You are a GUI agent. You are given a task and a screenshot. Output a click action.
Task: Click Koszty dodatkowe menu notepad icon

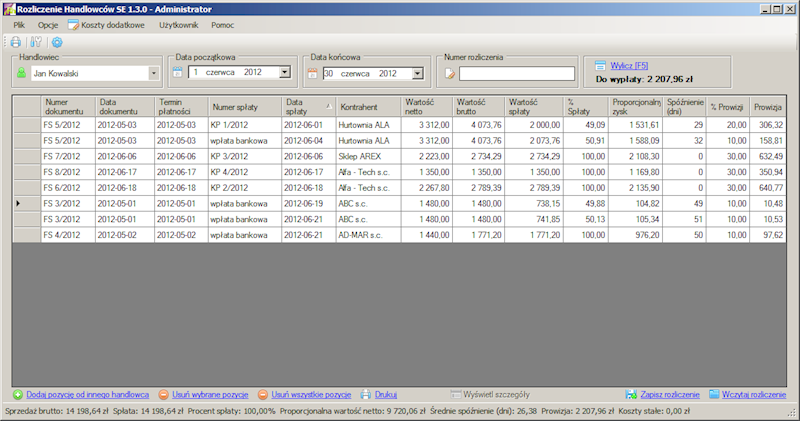click(73, 24)
